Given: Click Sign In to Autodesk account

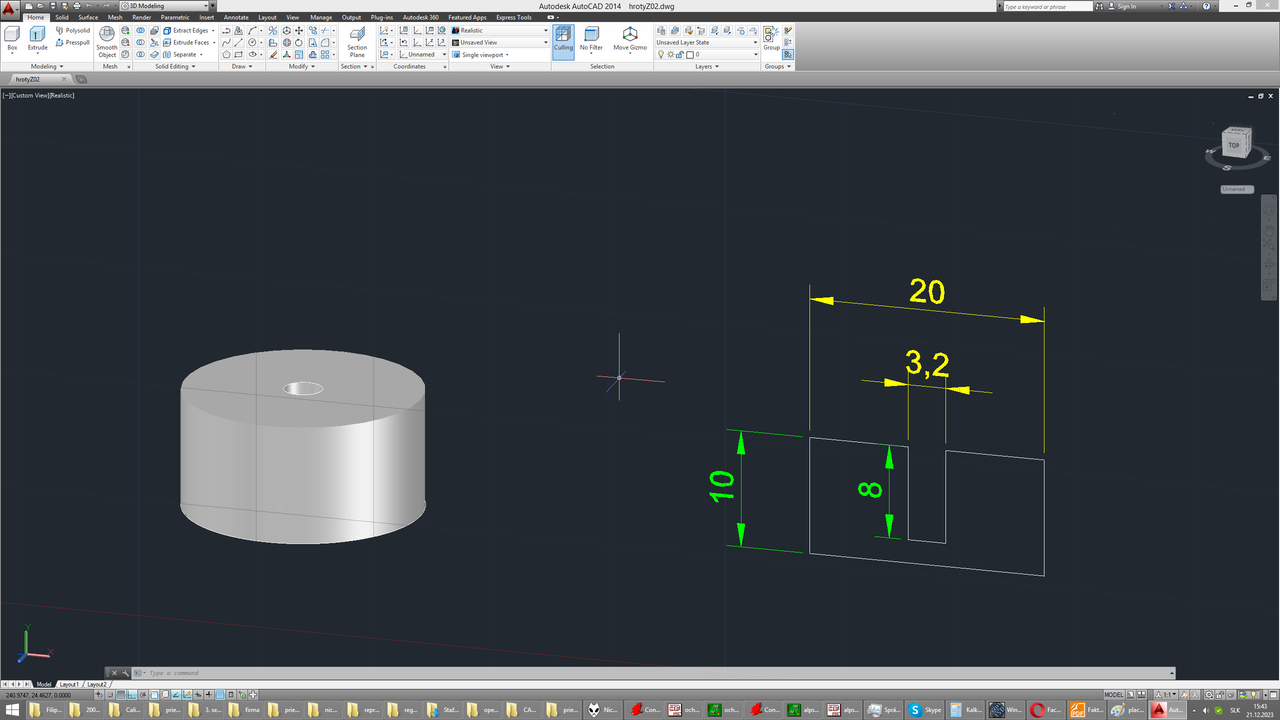Looking at the screenshot, I should (1127, 6).
